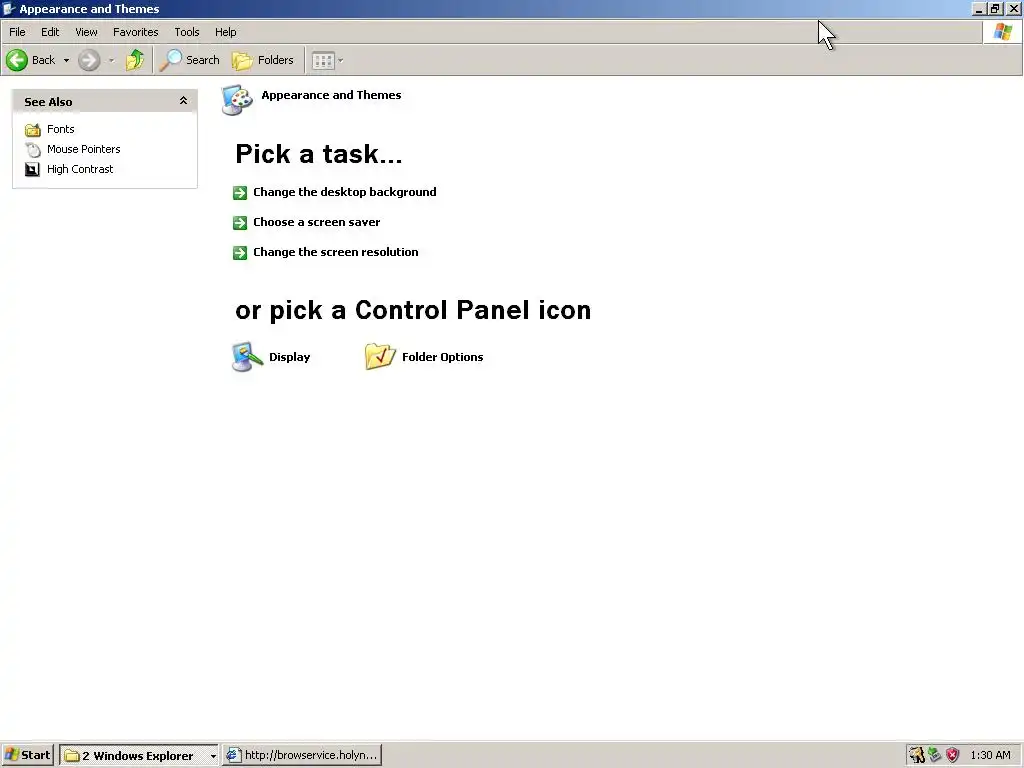1024x768 pixels.
Task: Open the Mouse Pointers link
Action: pyautogui.click(x=84, y=150)
